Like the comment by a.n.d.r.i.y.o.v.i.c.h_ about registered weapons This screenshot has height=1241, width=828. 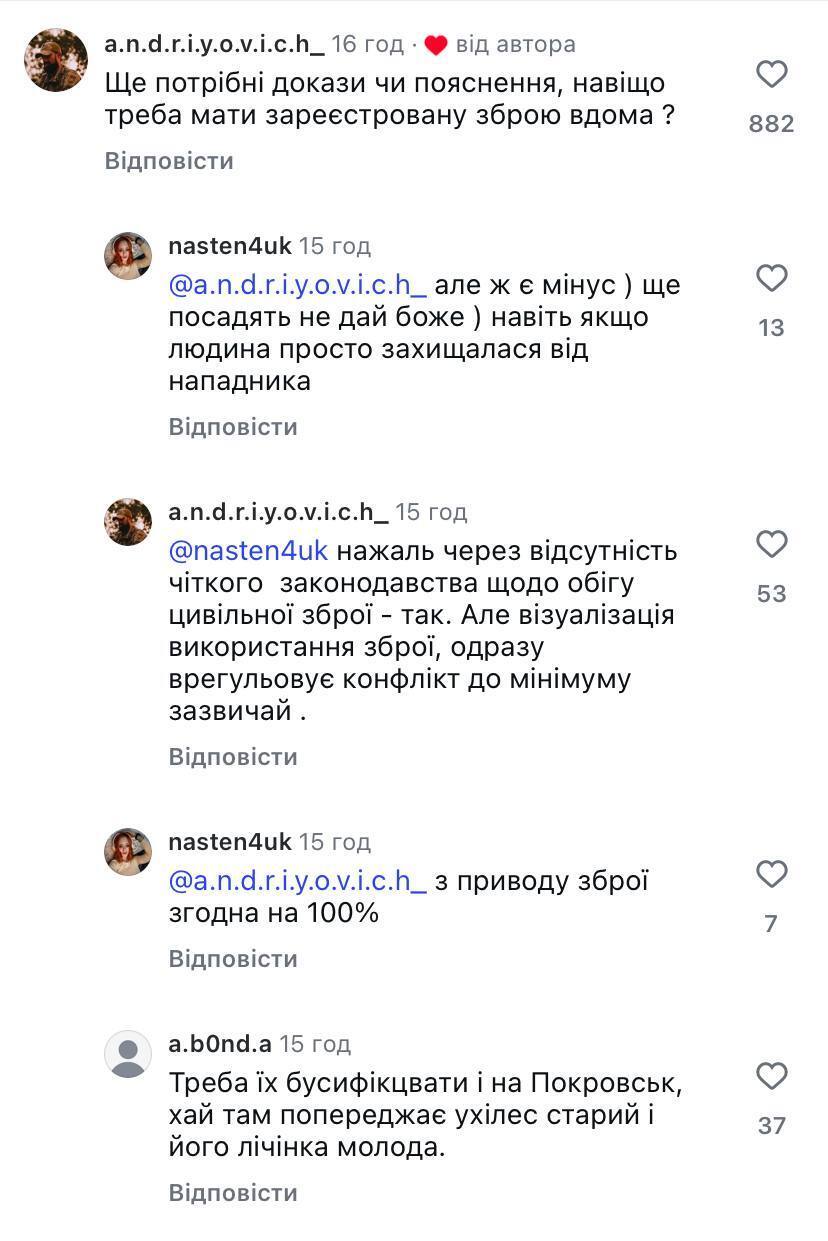pos(771,72)
